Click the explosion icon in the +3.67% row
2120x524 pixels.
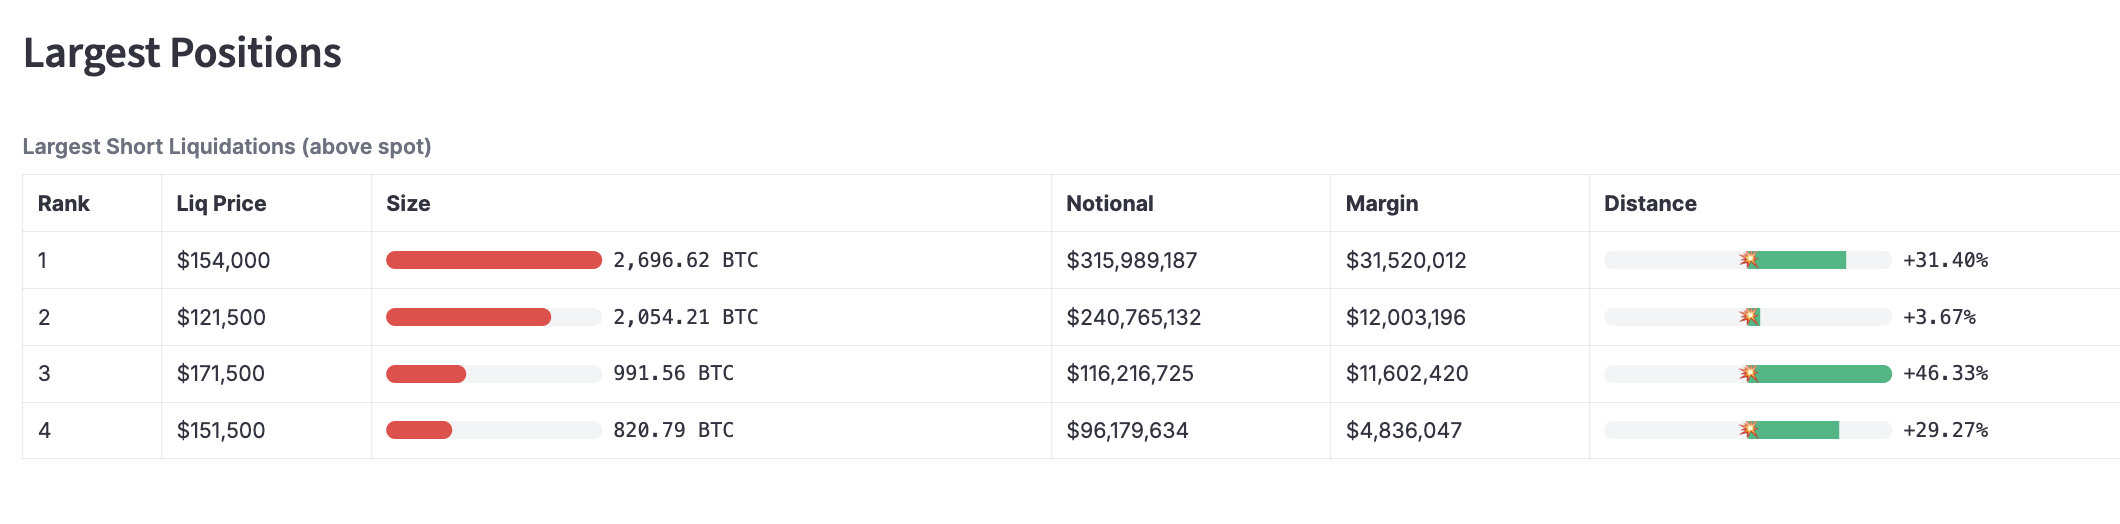click(1749, 317)
